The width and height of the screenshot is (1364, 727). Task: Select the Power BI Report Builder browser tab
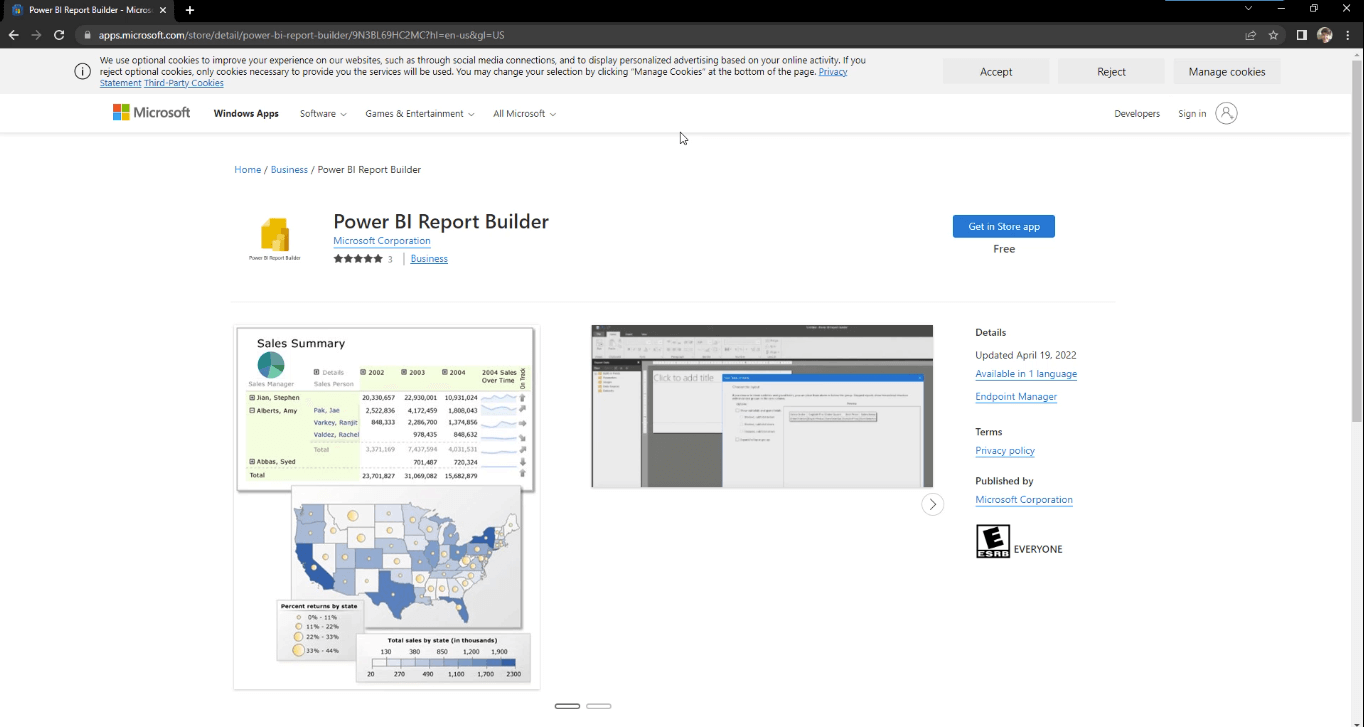89,10
